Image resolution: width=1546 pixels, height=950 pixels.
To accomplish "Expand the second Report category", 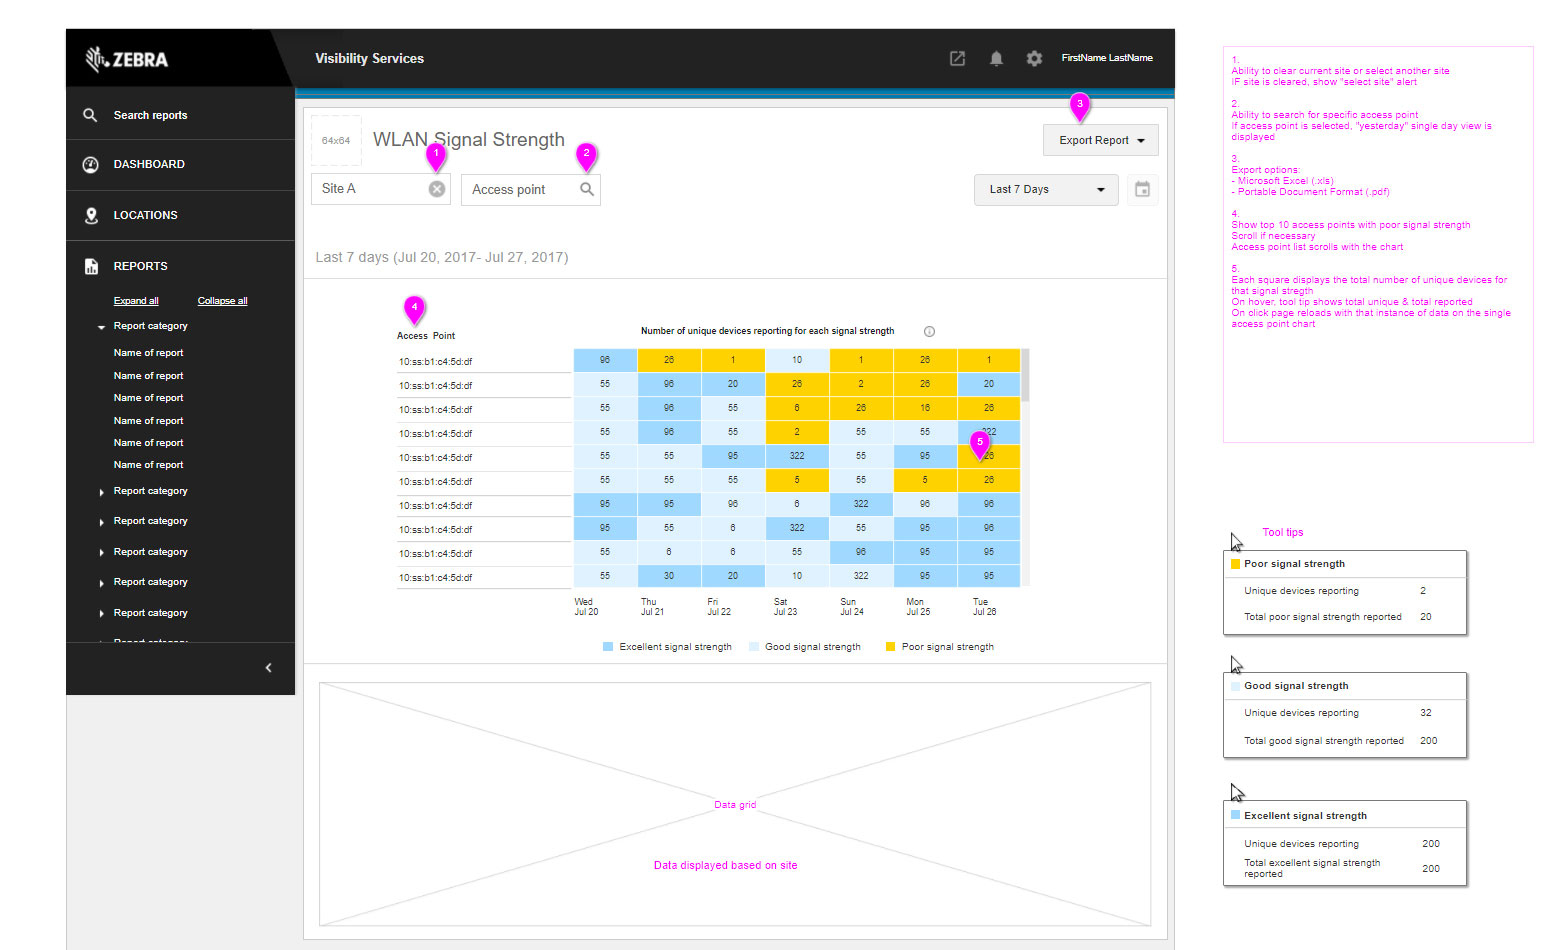I will (102, 492).
